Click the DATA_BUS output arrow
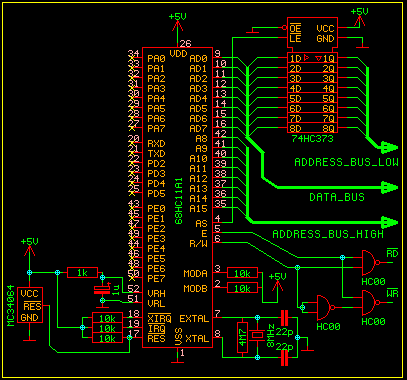Screen dimensions: 407x380 (x=389, y=187)
